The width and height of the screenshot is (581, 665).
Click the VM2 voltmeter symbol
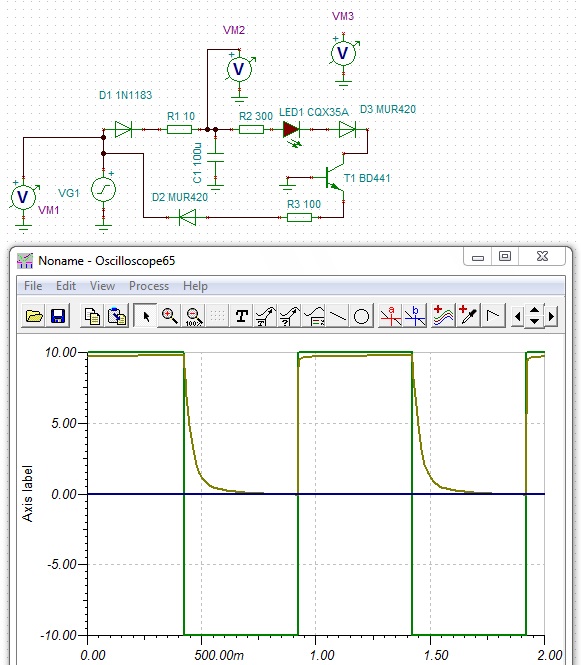239,70
